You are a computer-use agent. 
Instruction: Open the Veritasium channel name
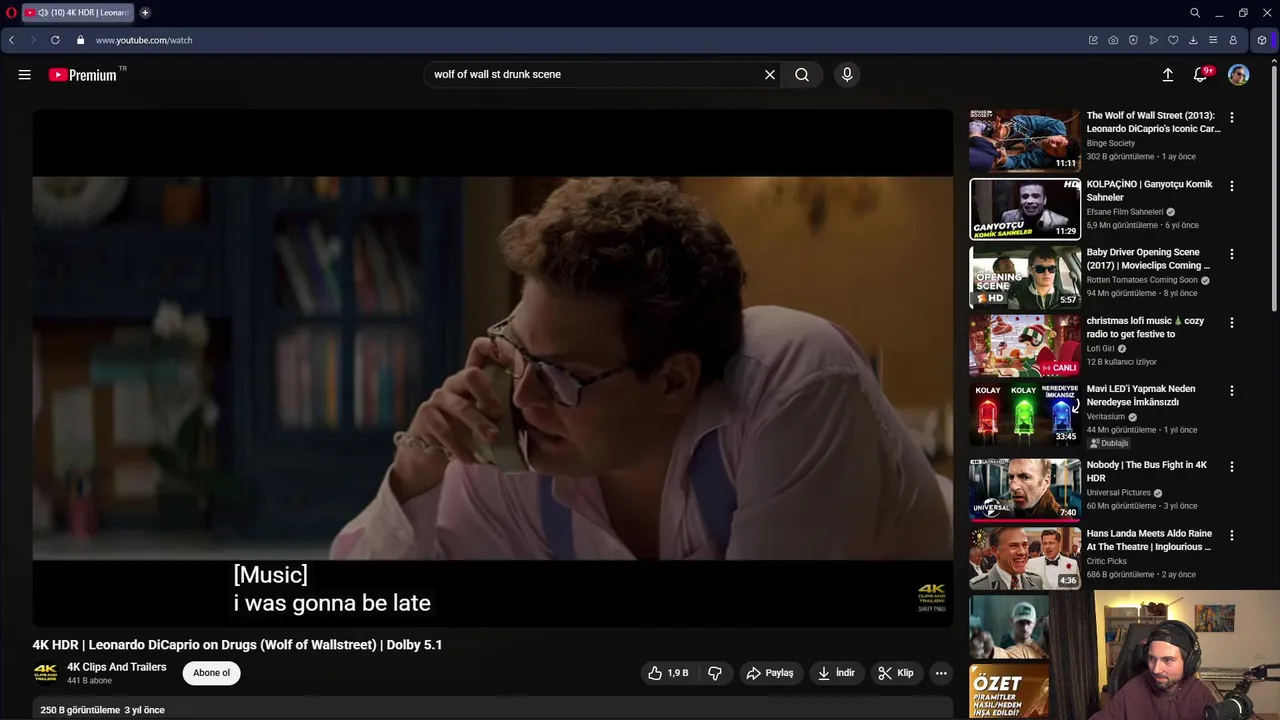pyautogui.click(x=1106, y=417)
